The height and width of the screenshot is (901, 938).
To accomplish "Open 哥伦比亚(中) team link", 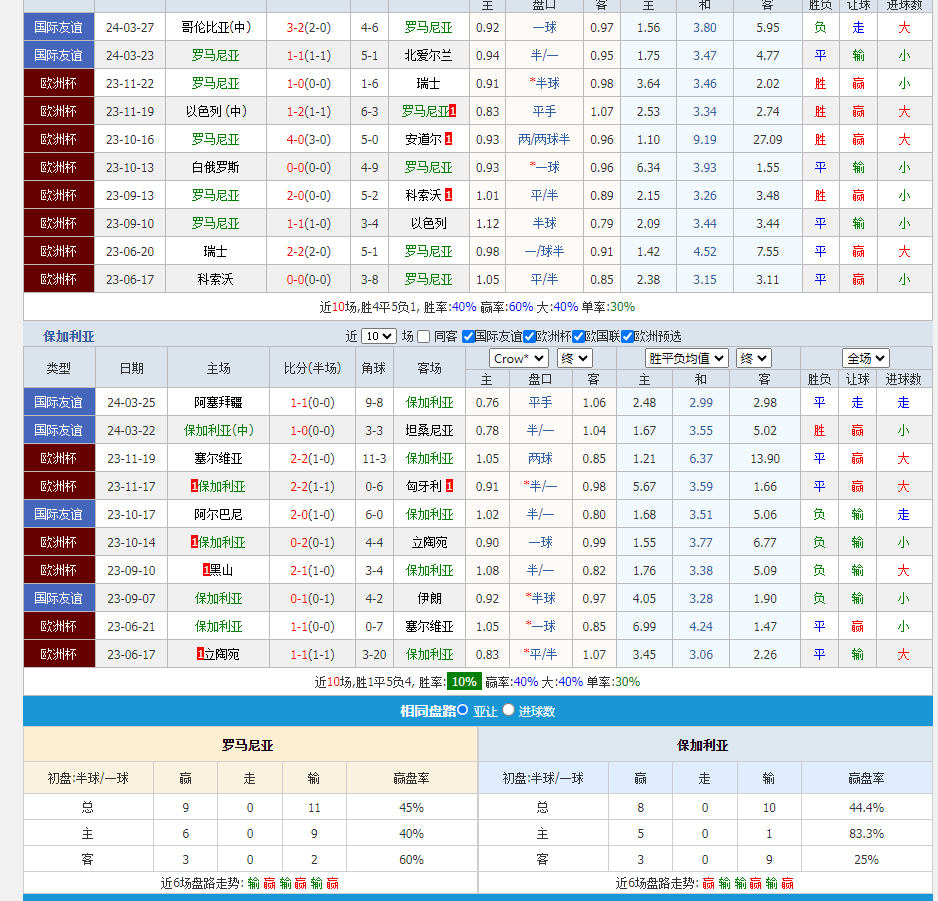I will click(x=216, y=28).
